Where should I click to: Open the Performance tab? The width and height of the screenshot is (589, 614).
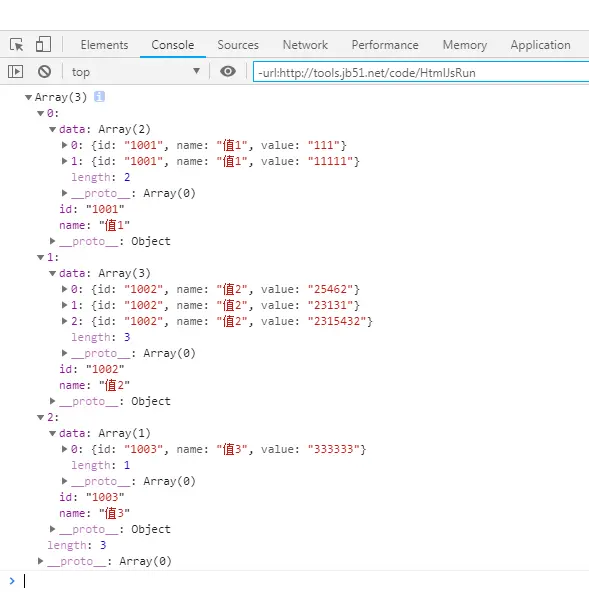(x=385, y=45)
